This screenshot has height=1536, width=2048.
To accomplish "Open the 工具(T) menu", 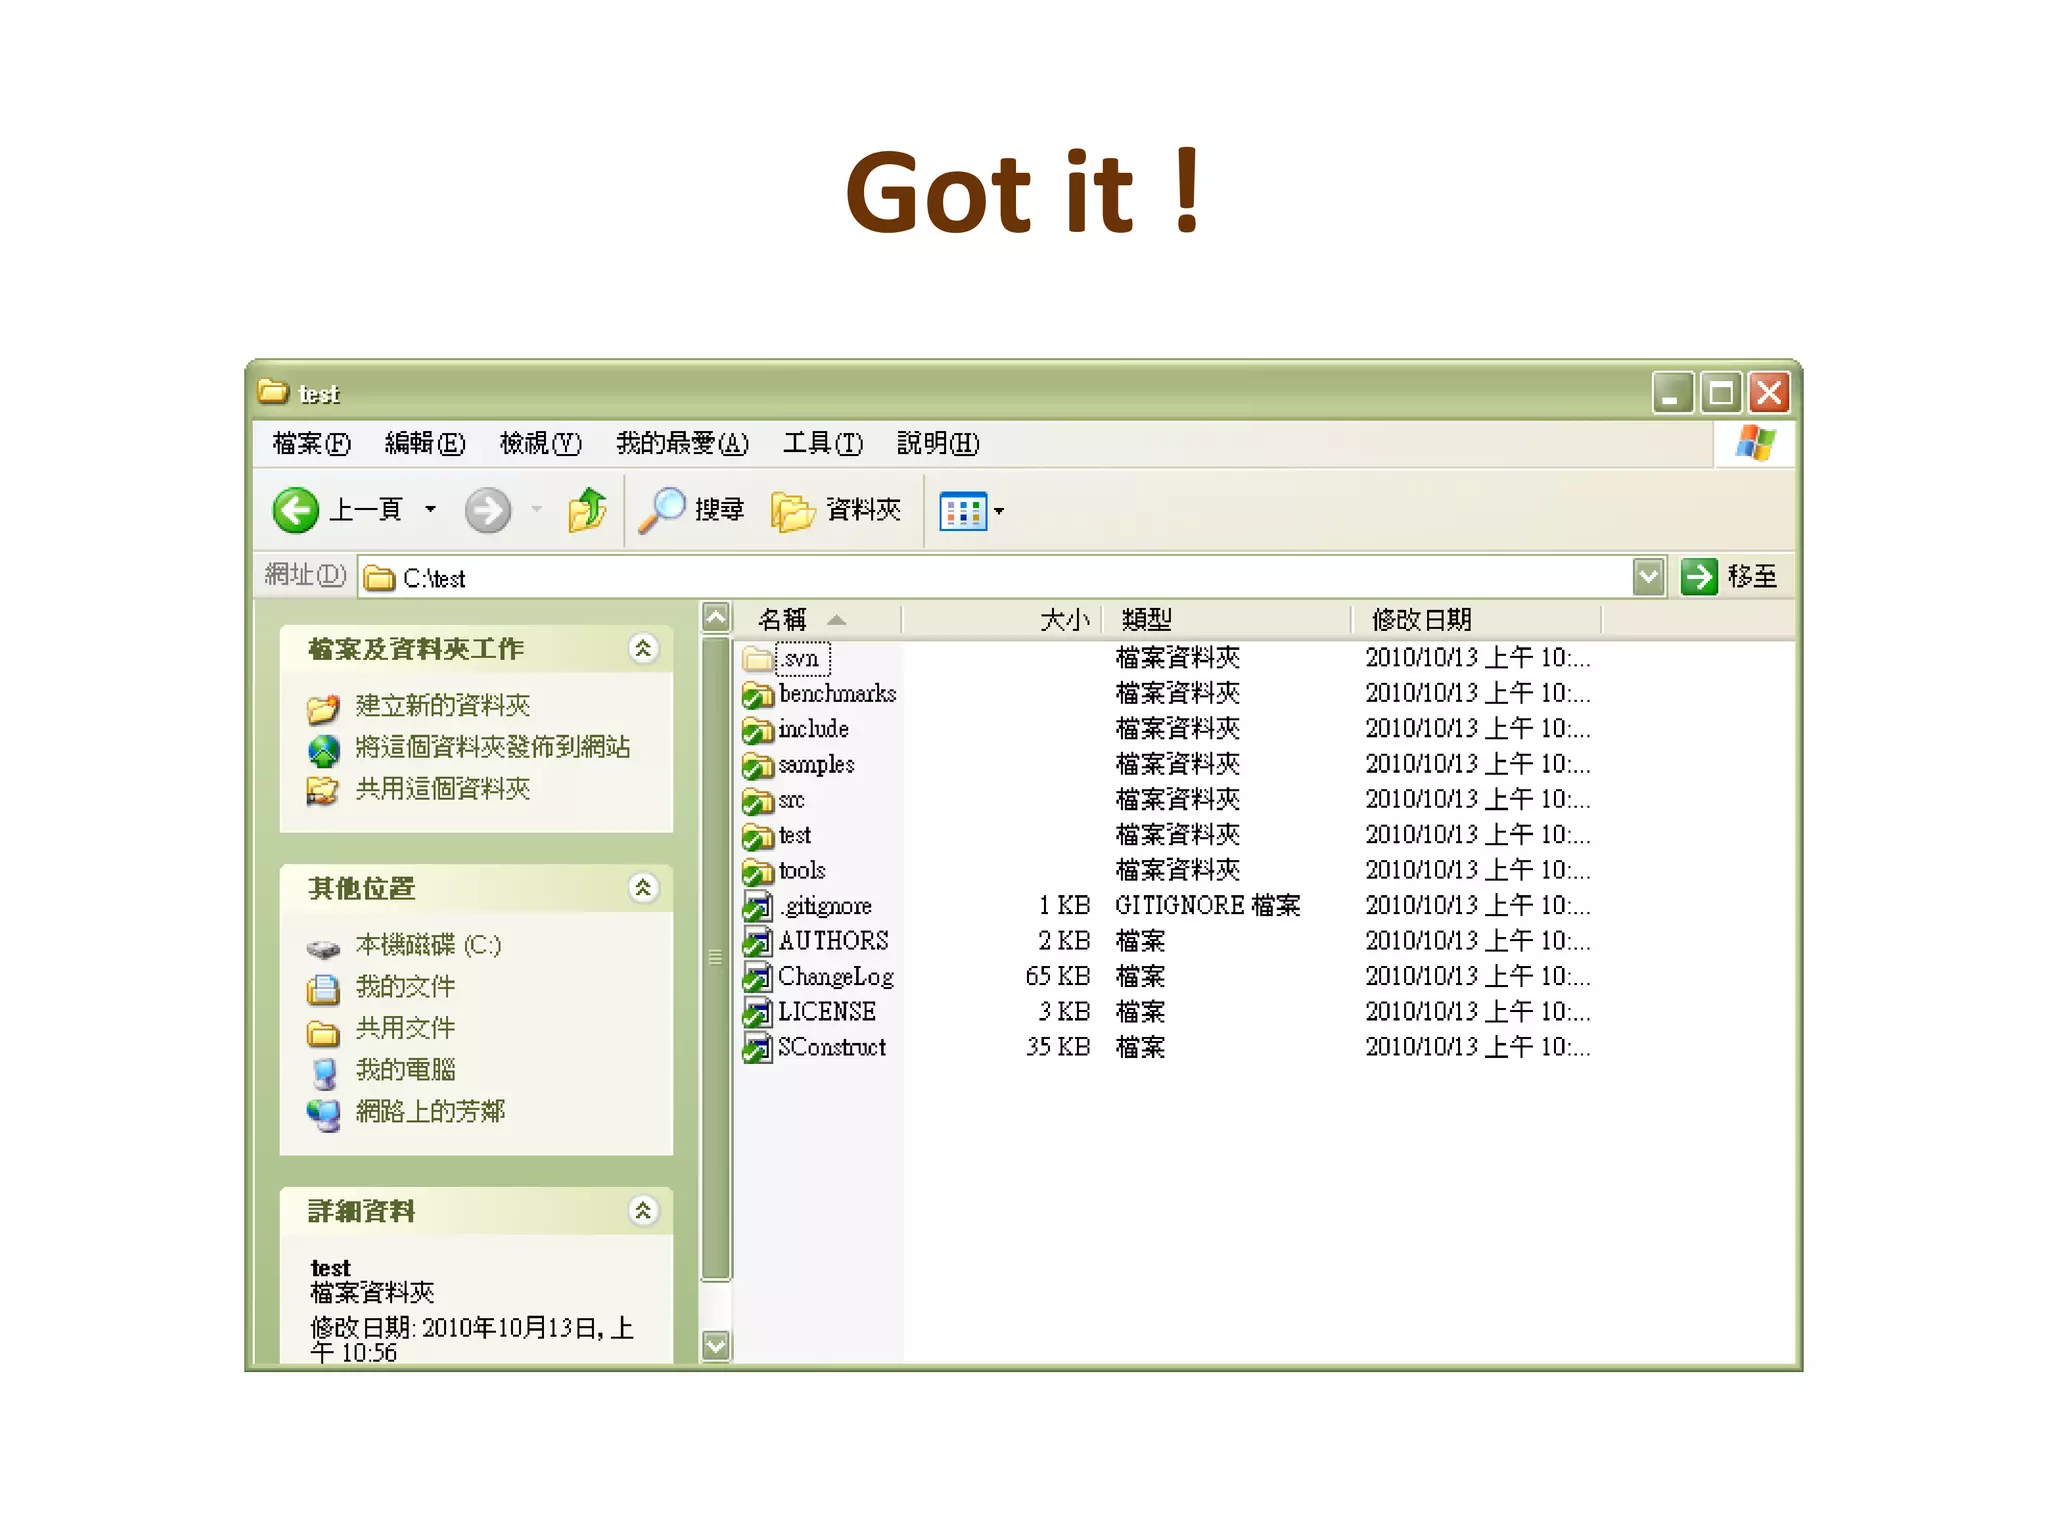I will 822,443.
